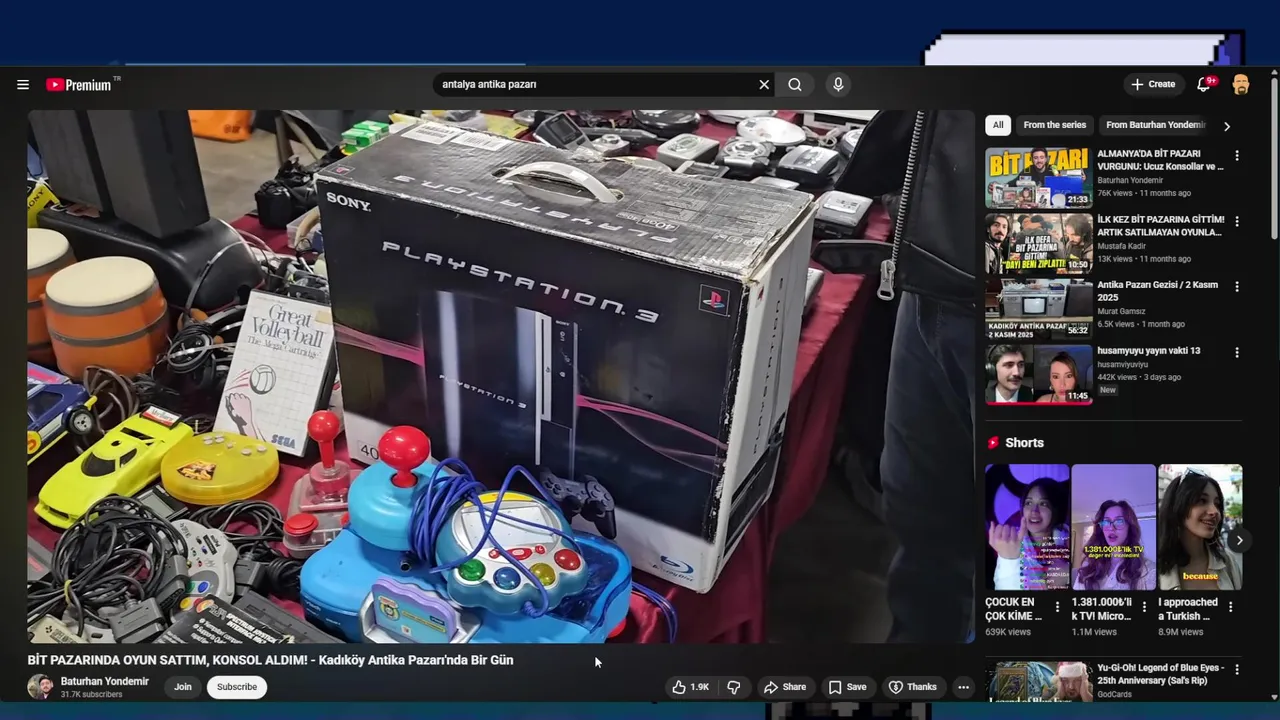
Task: Open Antika Pazarı Gezisi video title
Action: 1157,291
